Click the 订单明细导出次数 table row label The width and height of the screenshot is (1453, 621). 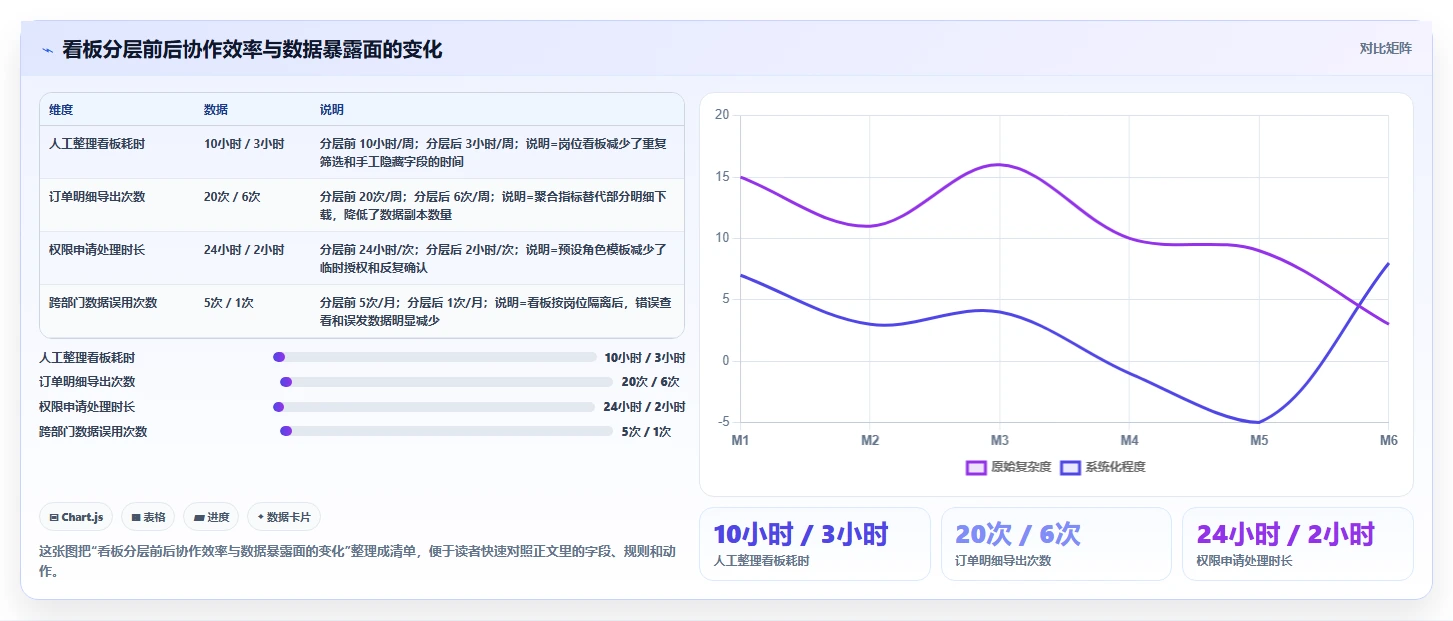click(97, 197)
